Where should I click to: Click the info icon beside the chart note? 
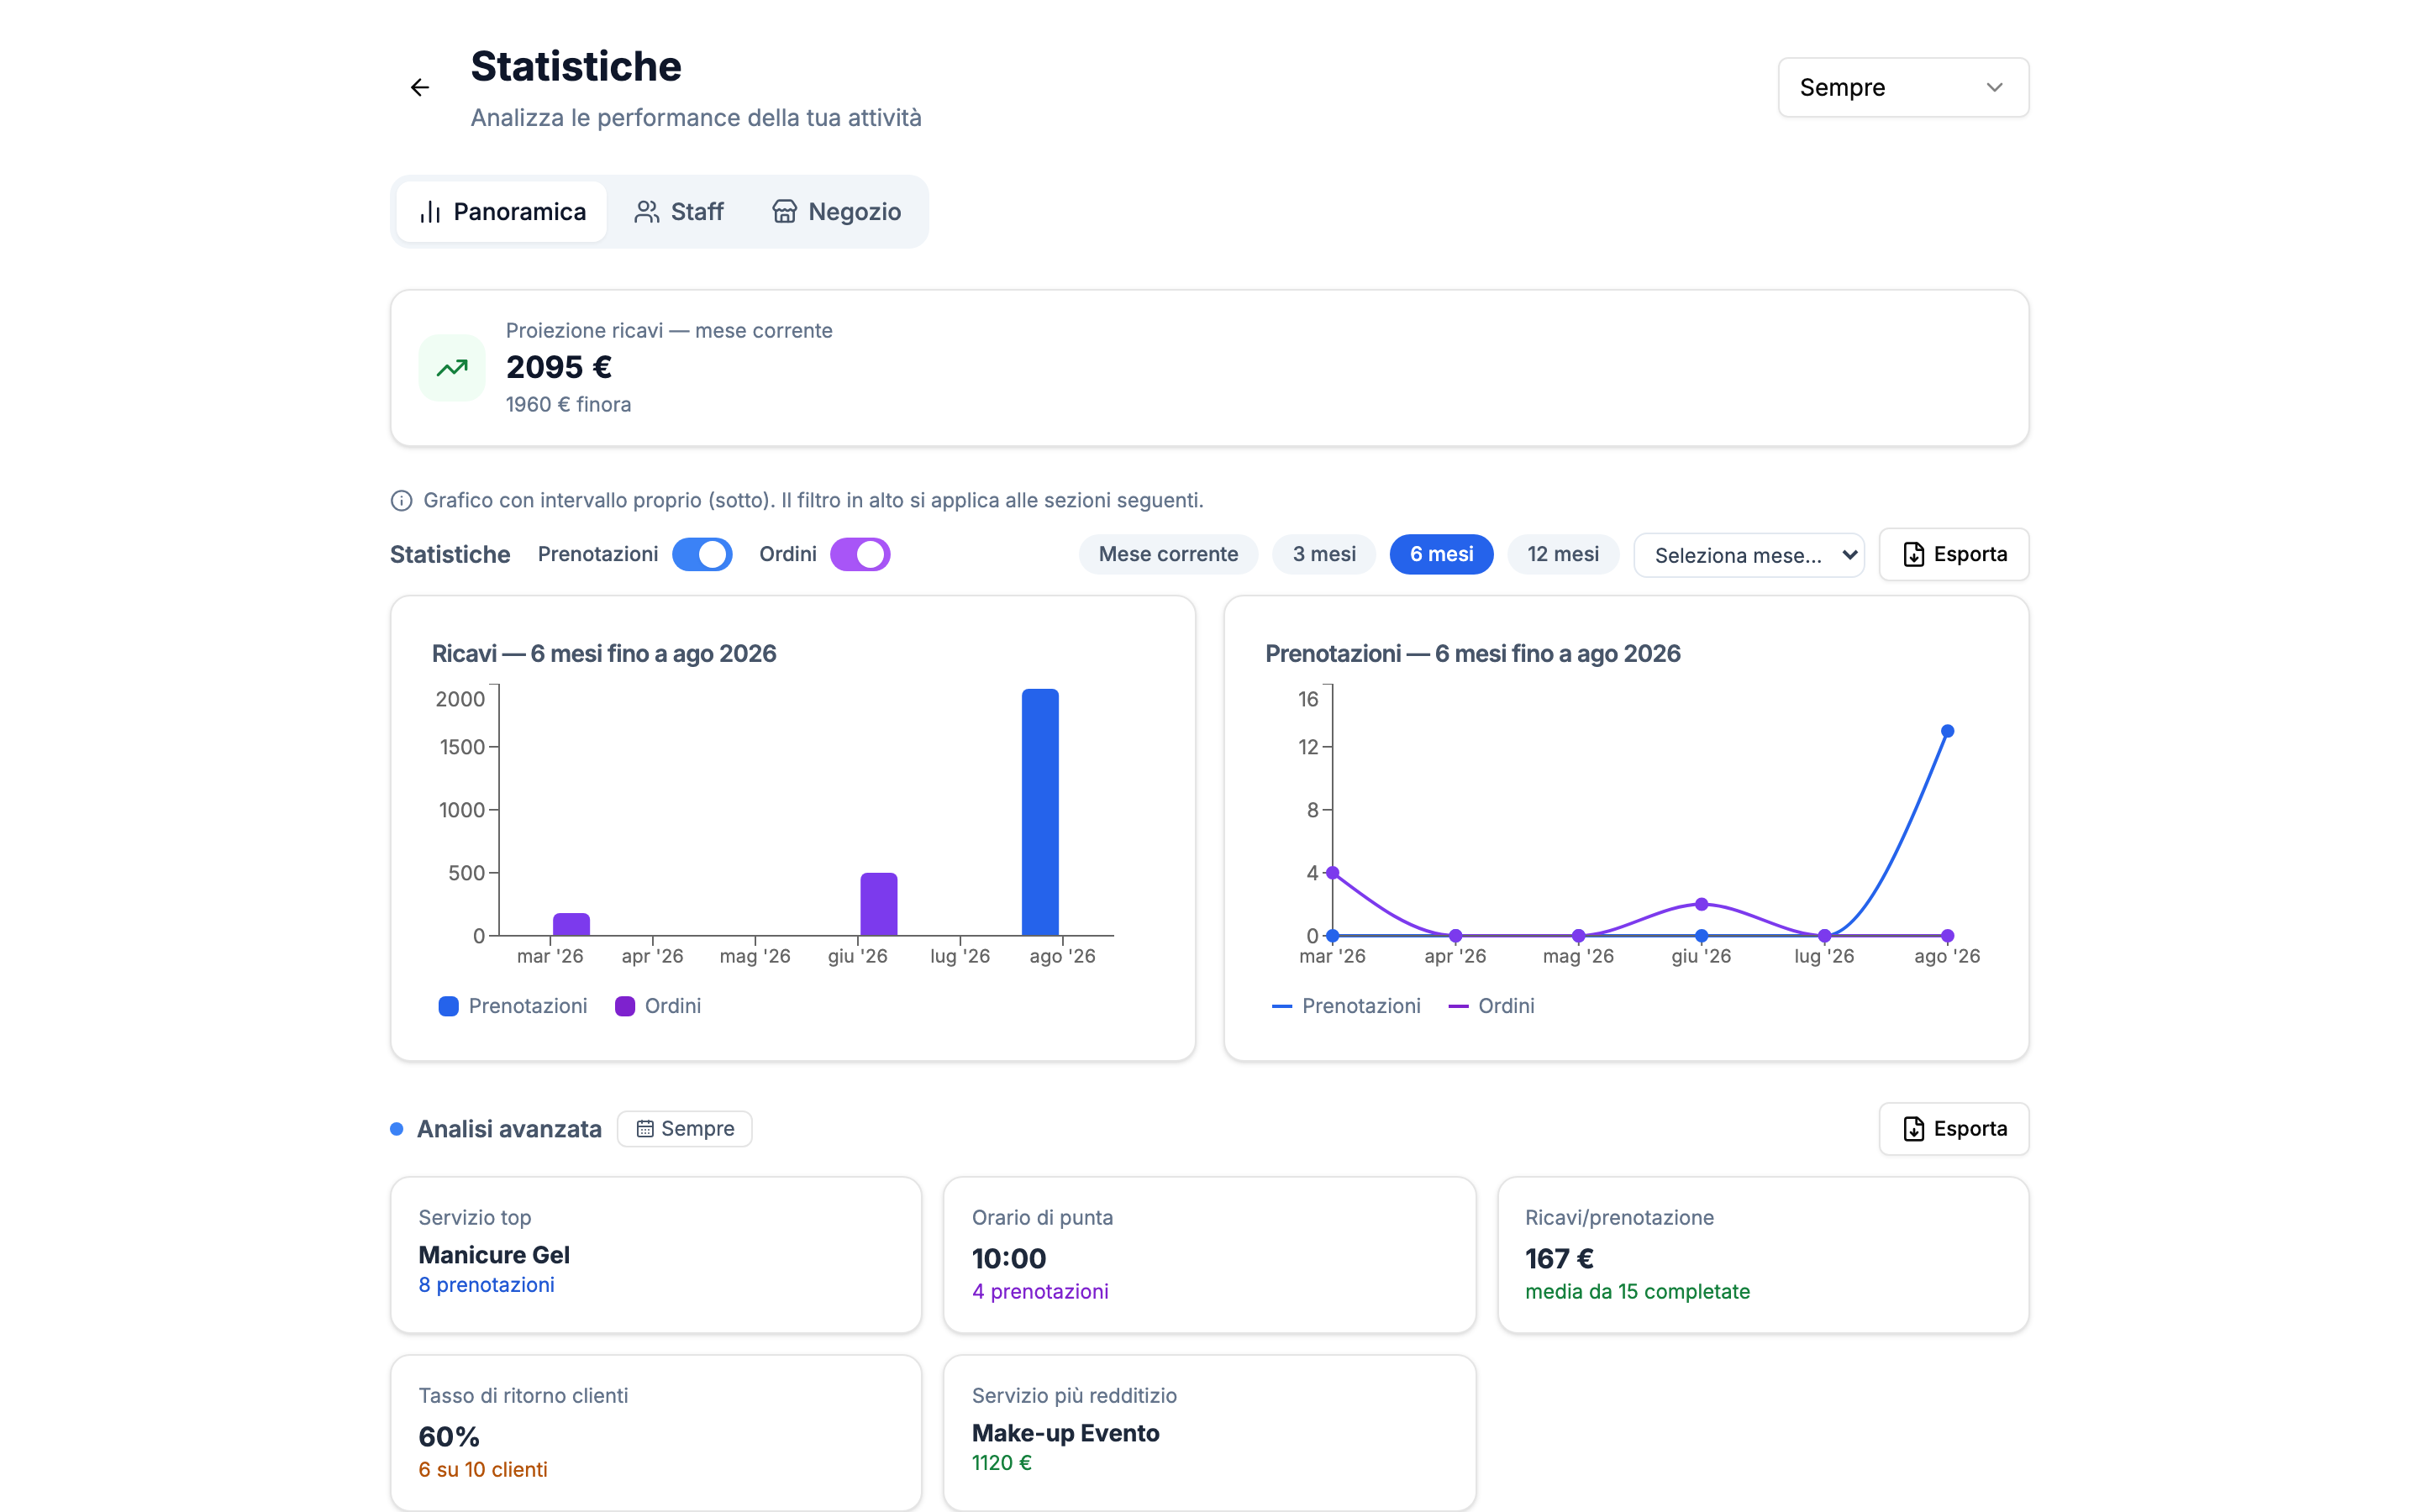coord(401,500)
